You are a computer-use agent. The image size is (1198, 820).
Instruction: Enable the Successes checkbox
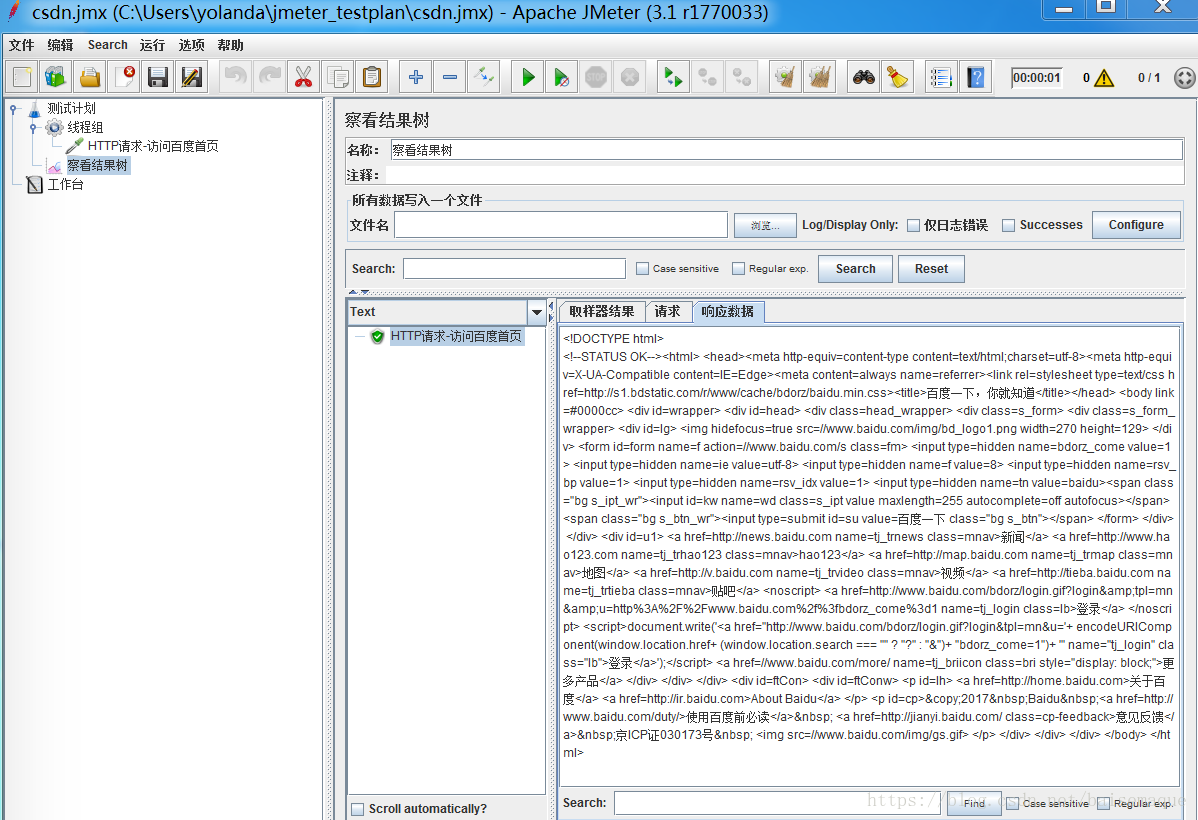pyautogui.click(x=1009, y=225)
